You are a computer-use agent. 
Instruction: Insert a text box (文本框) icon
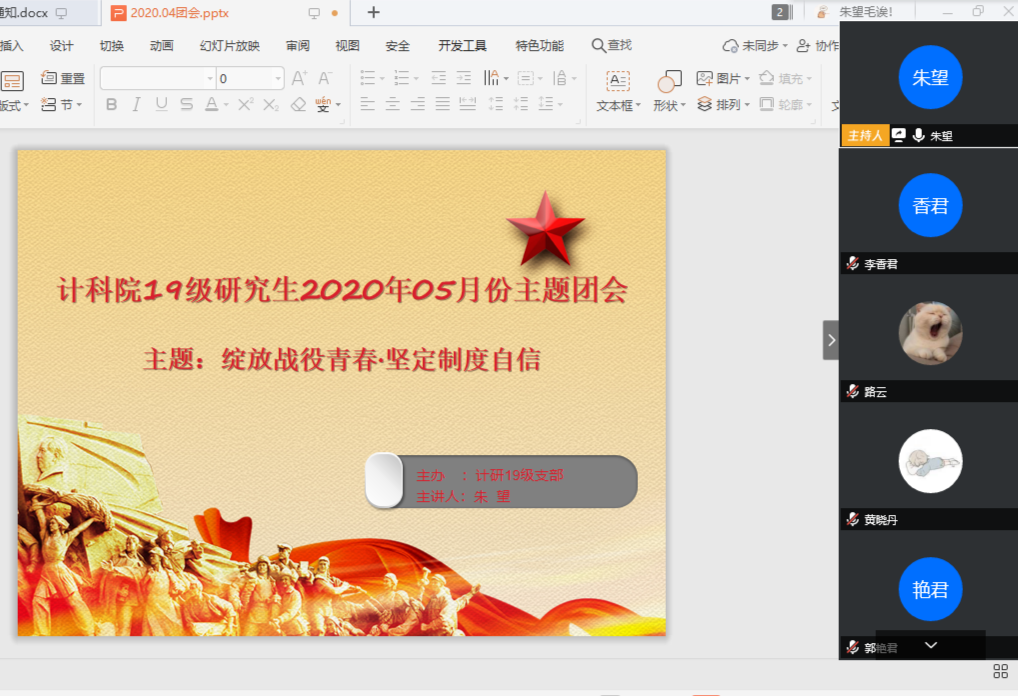(x=618, y=81)
